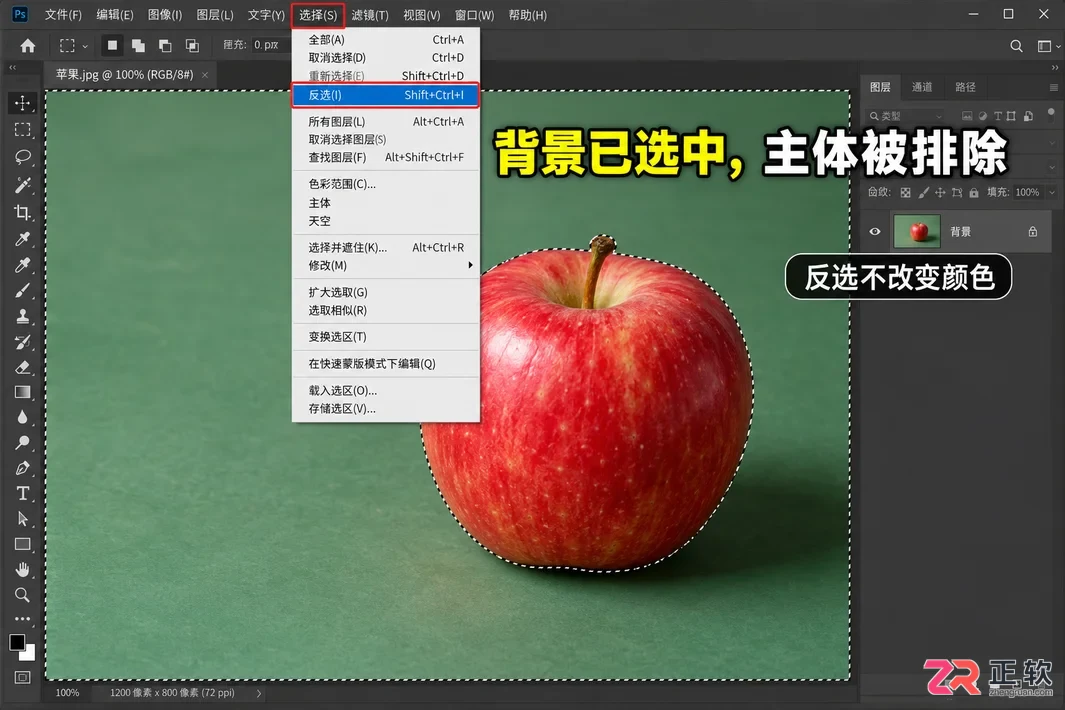This screenshot has width=1065, height=710.
Task: Select the Path Selection arrow tool
Action: pos(22,518)
